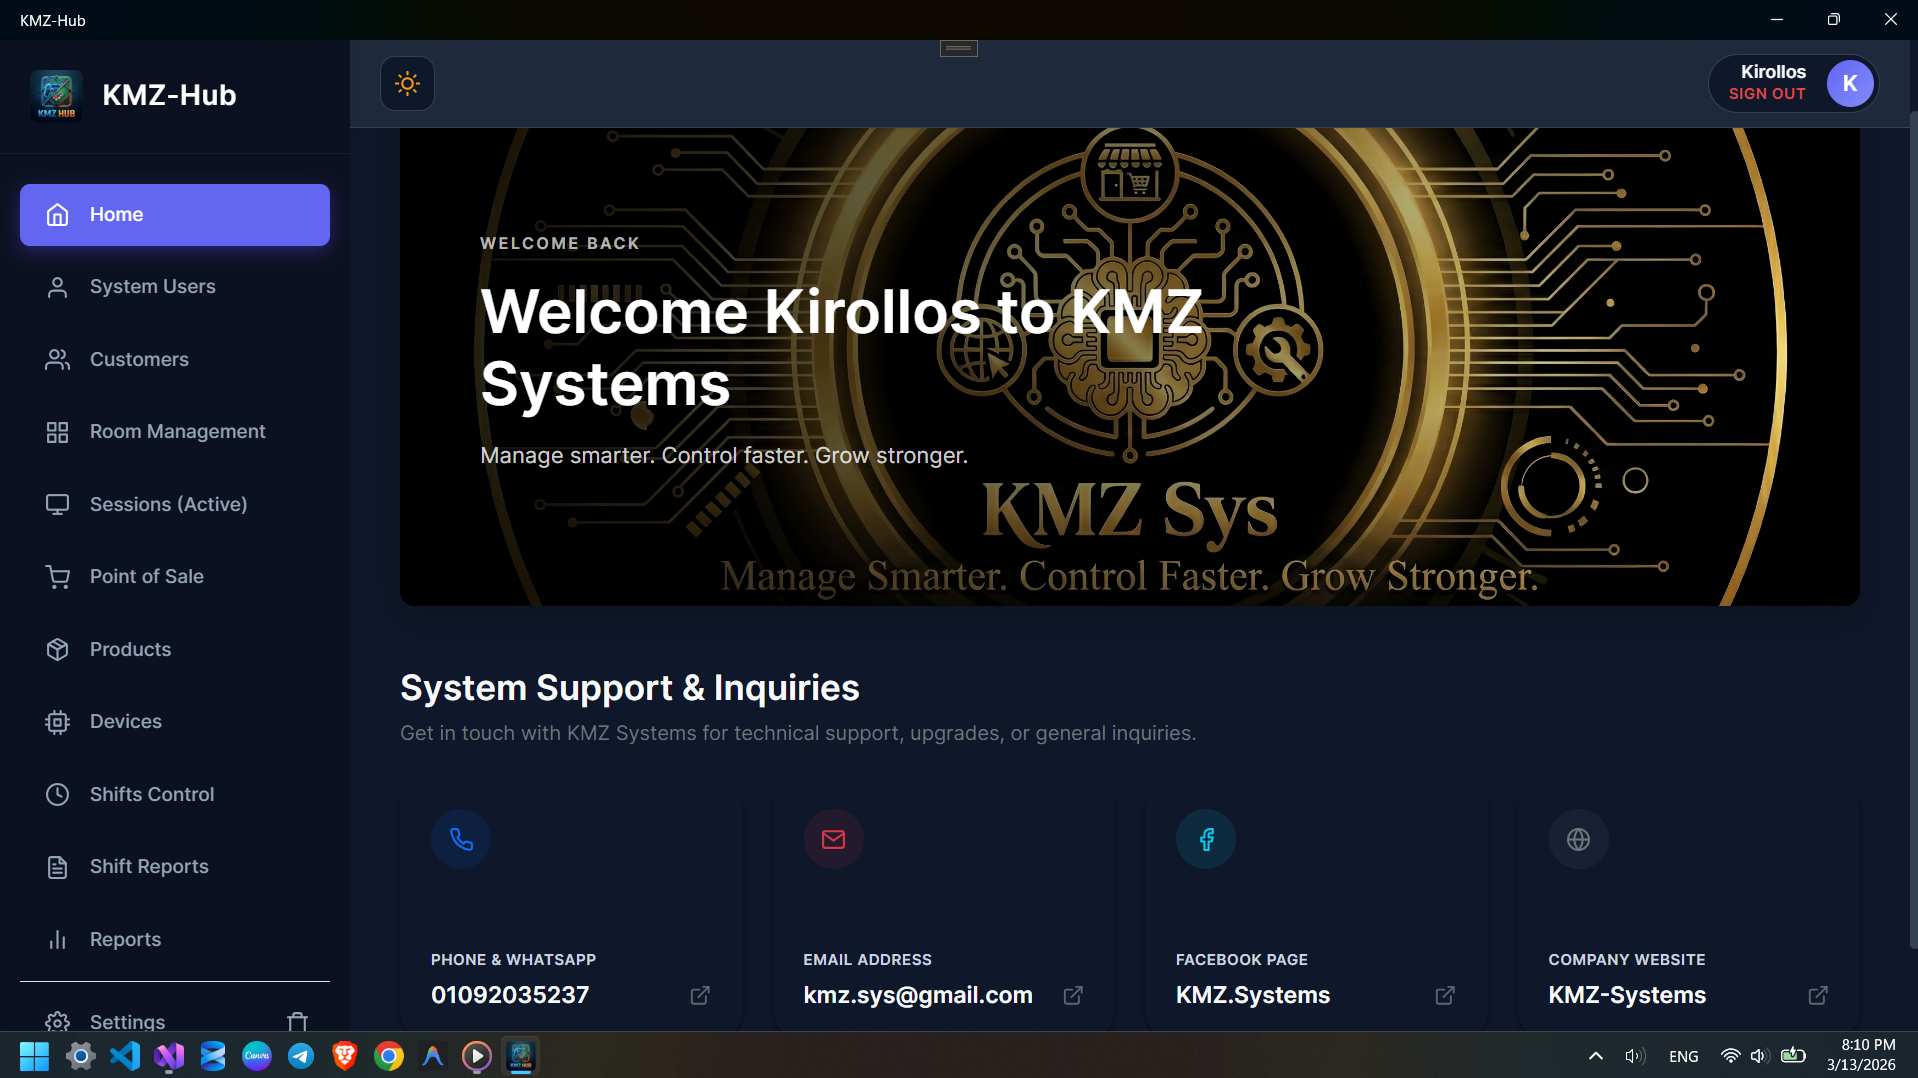Click the Facebook icon on the contact card

click(x=1205, y=839)
